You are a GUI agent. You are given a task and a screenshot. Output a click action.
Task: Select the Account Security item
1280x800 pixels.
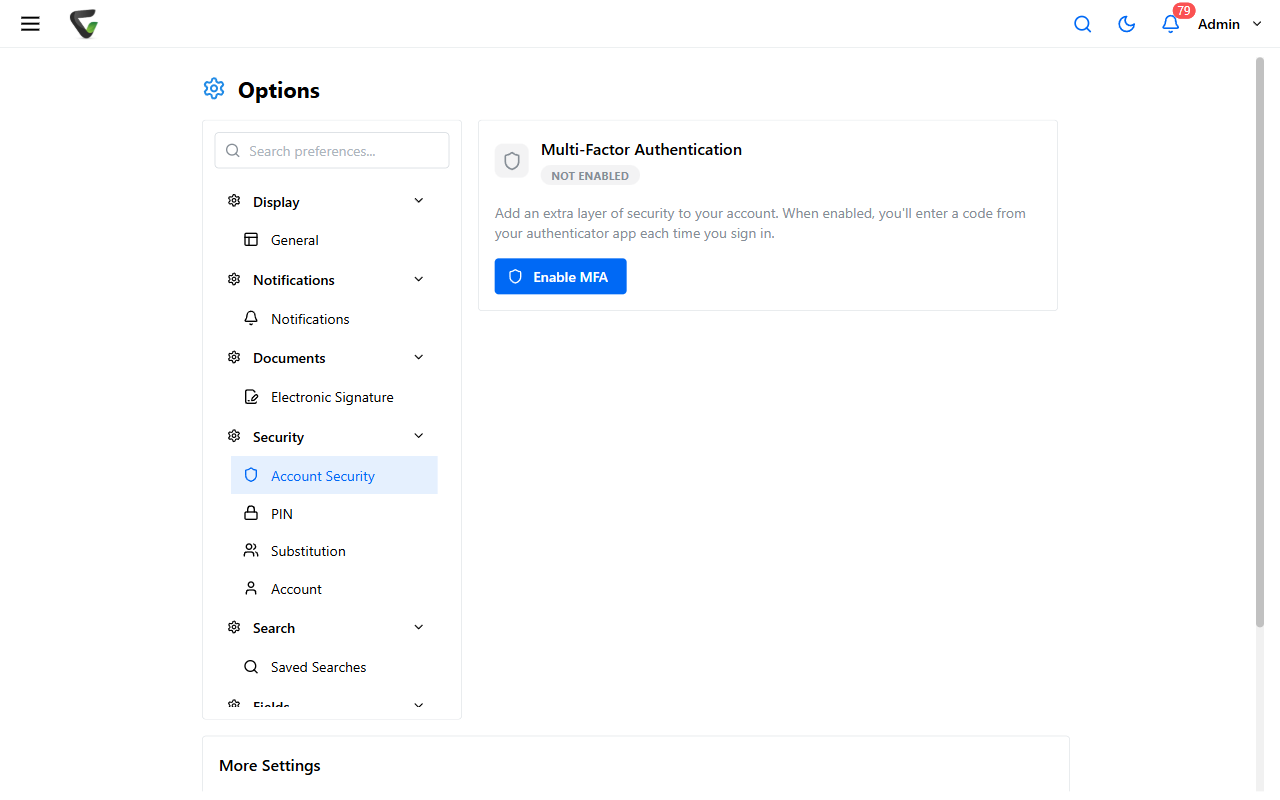point(334,475)
